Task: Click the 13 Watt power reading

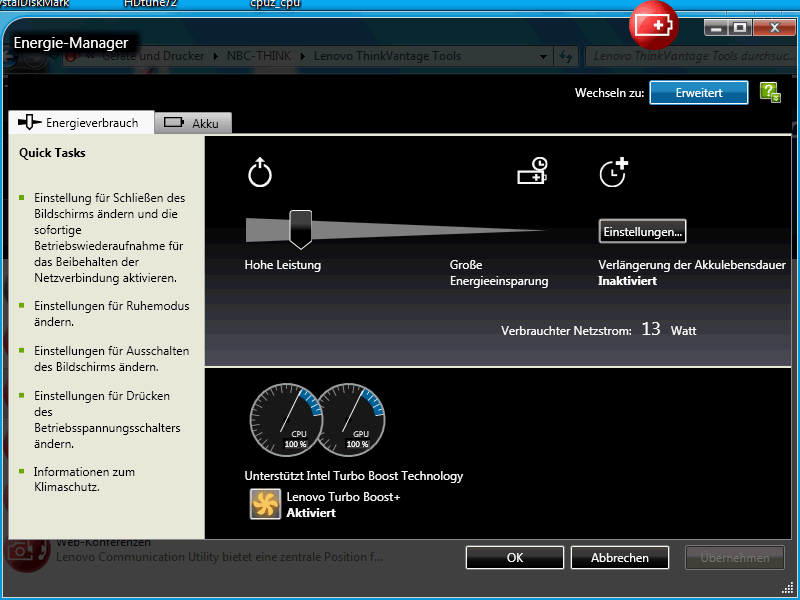Action: tap(668, 330)
